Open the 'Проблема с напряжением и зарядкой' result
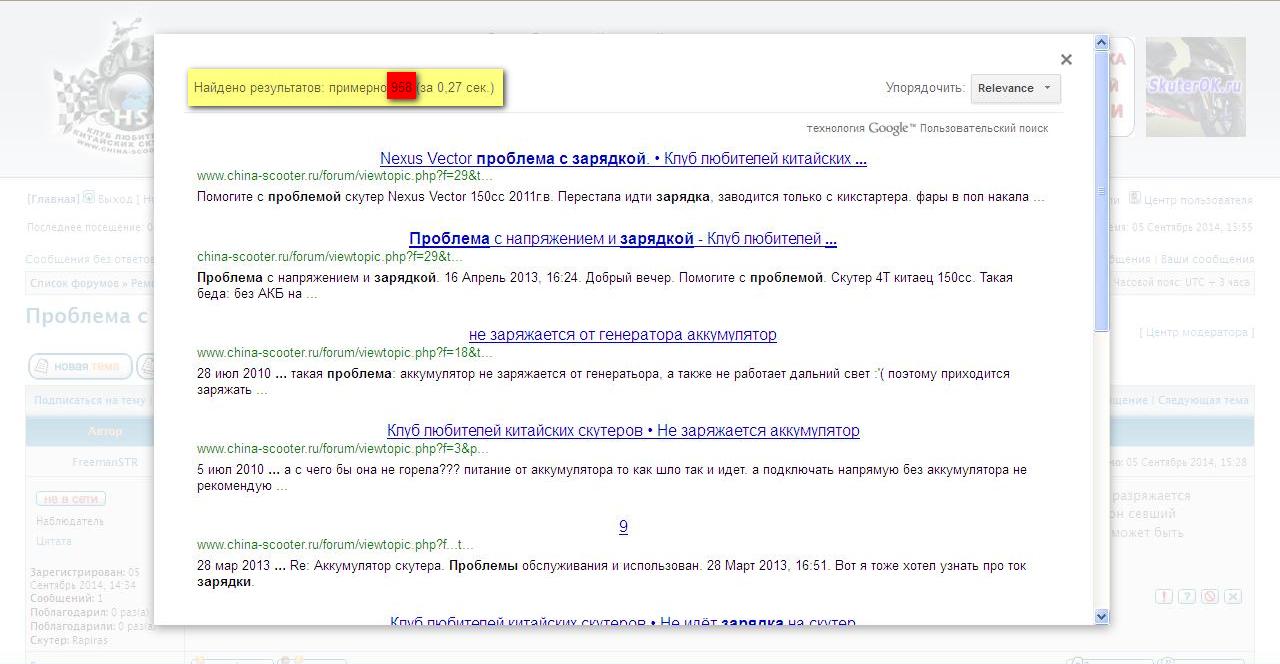 pyautogui.click(x=622, y=239)
